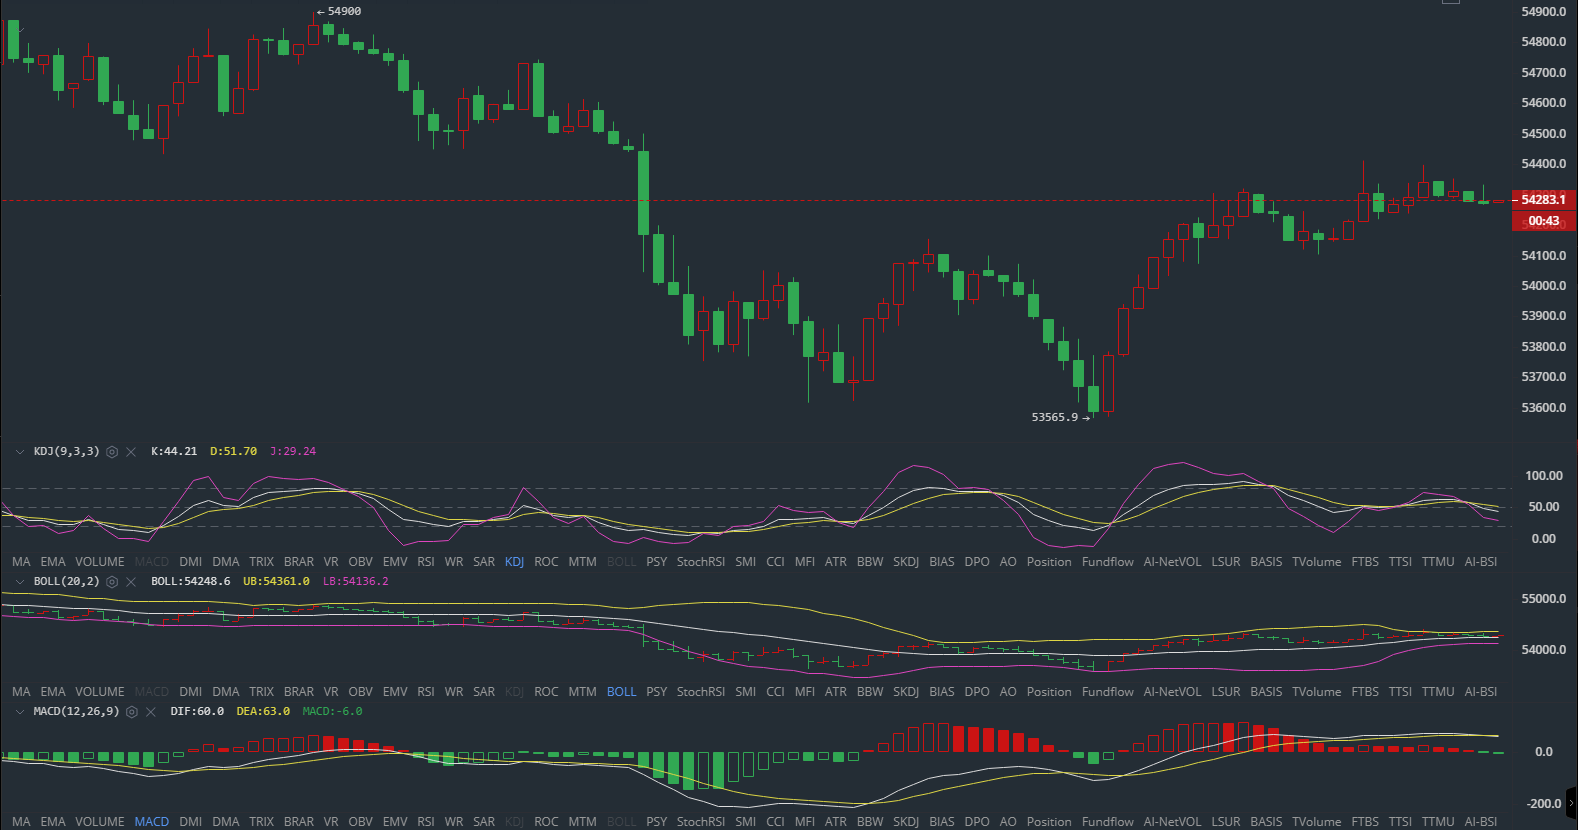
Task: Select Fundflow in KDJ panel's indicator row
Action: tap(1108, 562)
